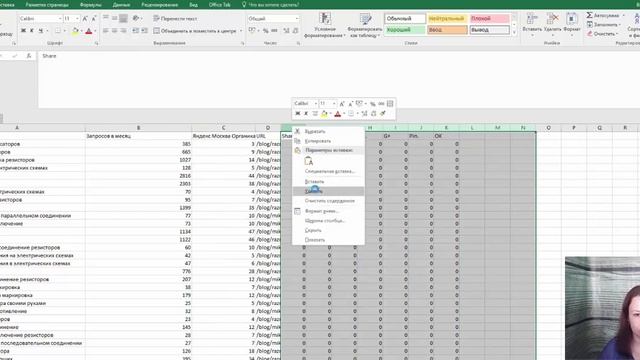Click Объединить и поместить в центре
Viewport: 640px width, 360px height.
tap(195, 31)
